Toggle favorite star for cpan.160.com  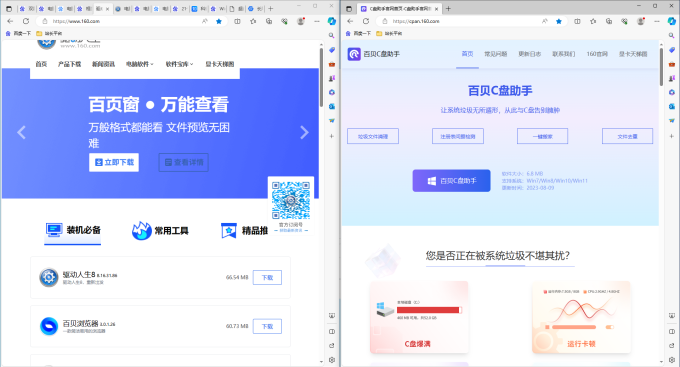pyautogui.click(x=559, y=21)
